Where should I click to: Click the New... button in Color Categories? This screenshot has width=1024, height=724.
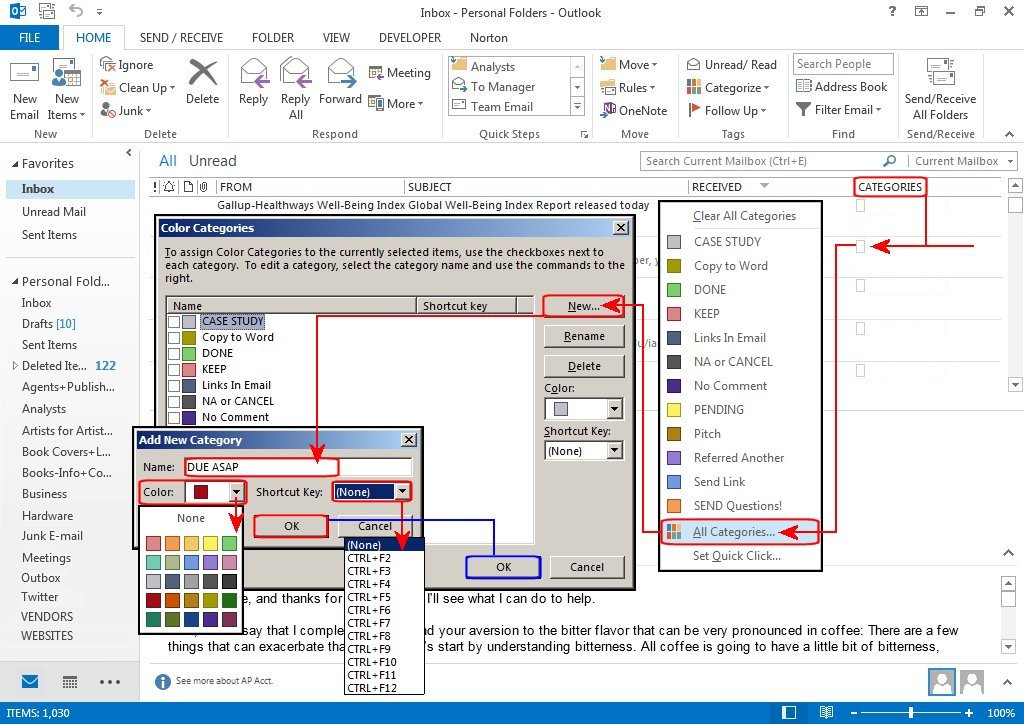583,306
